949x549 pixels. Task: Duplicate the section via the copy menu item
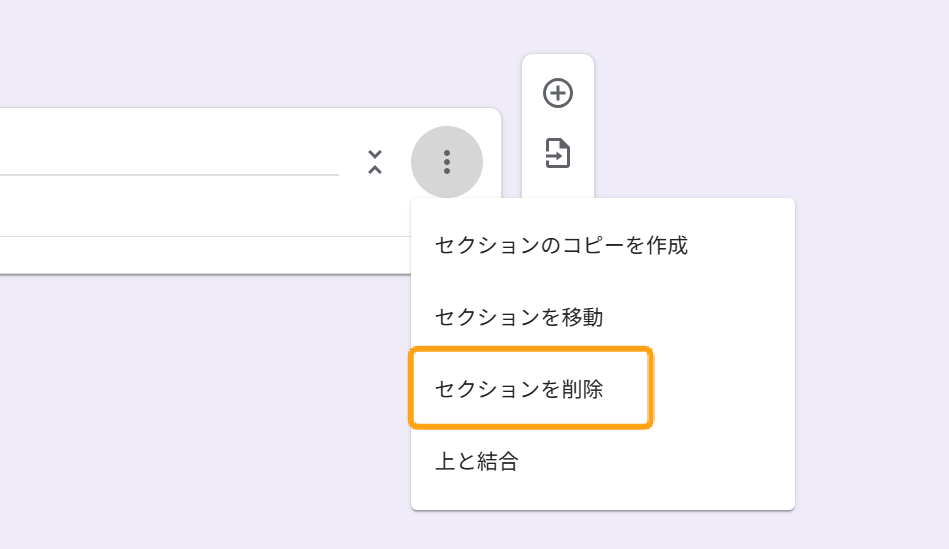[x=561, y=245]
